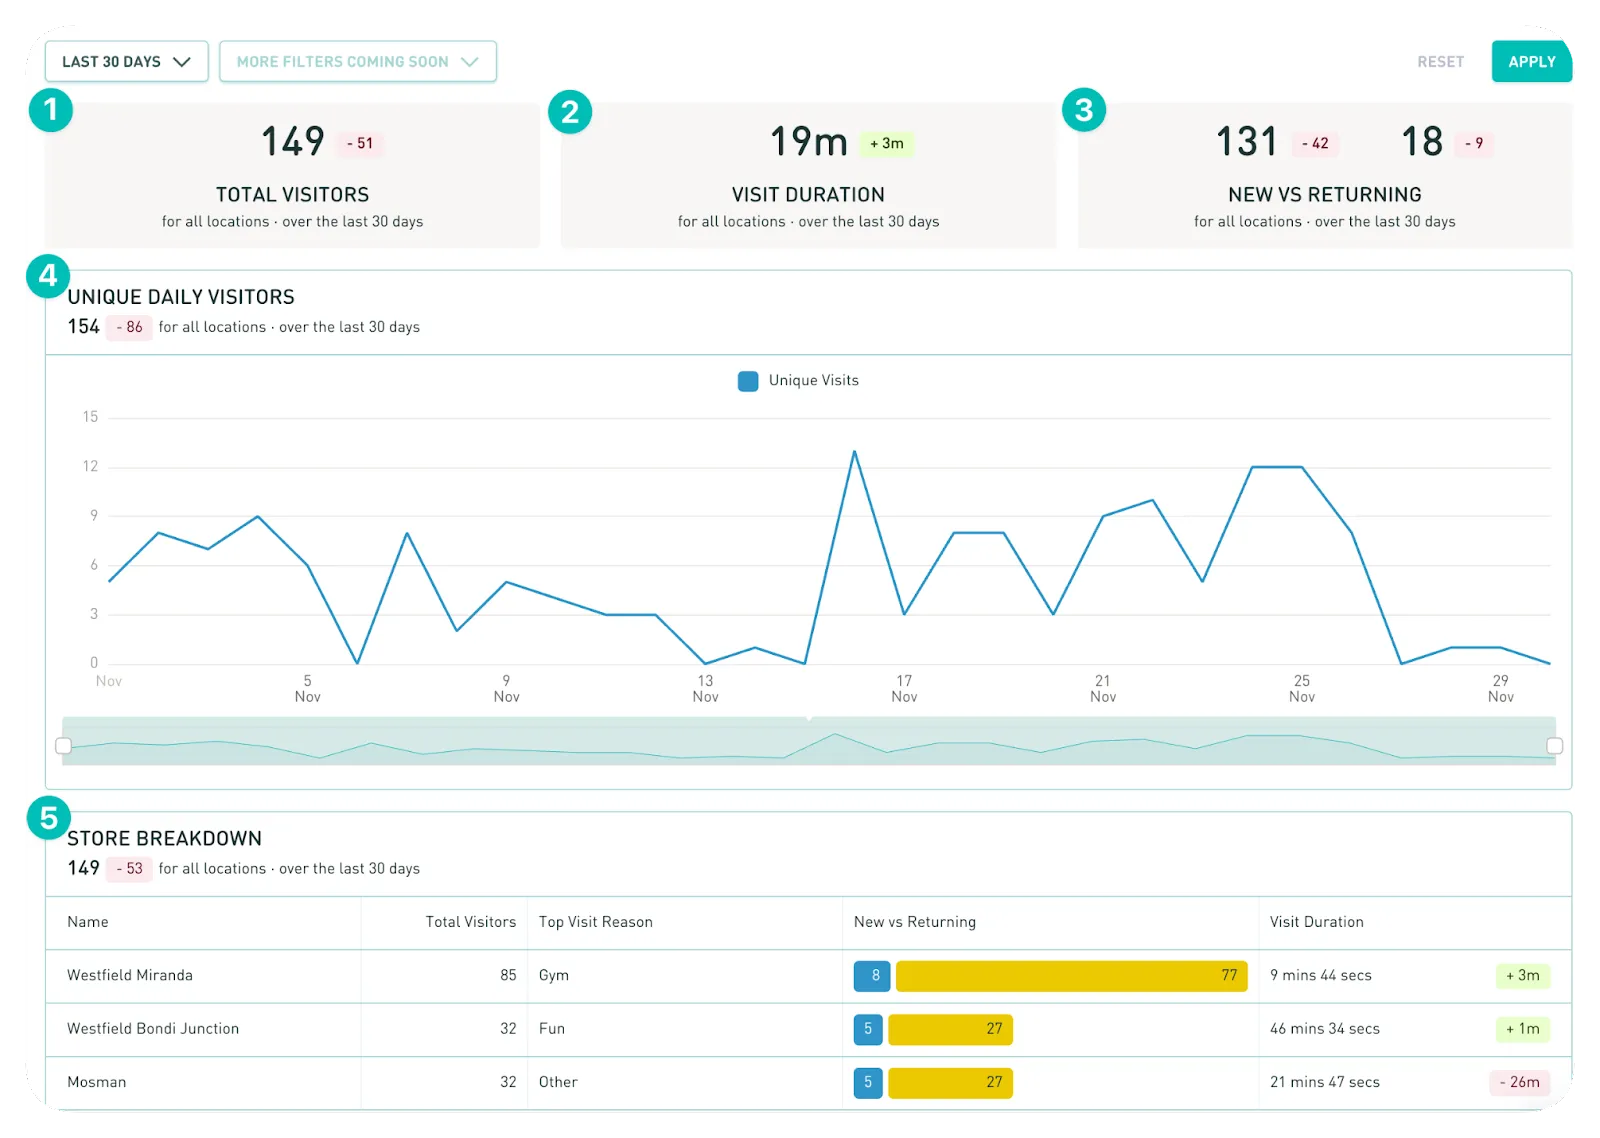1600x1138 pixels.
Task: Click the -42 new visitors change badge
Action: (x=1315, y=144)
